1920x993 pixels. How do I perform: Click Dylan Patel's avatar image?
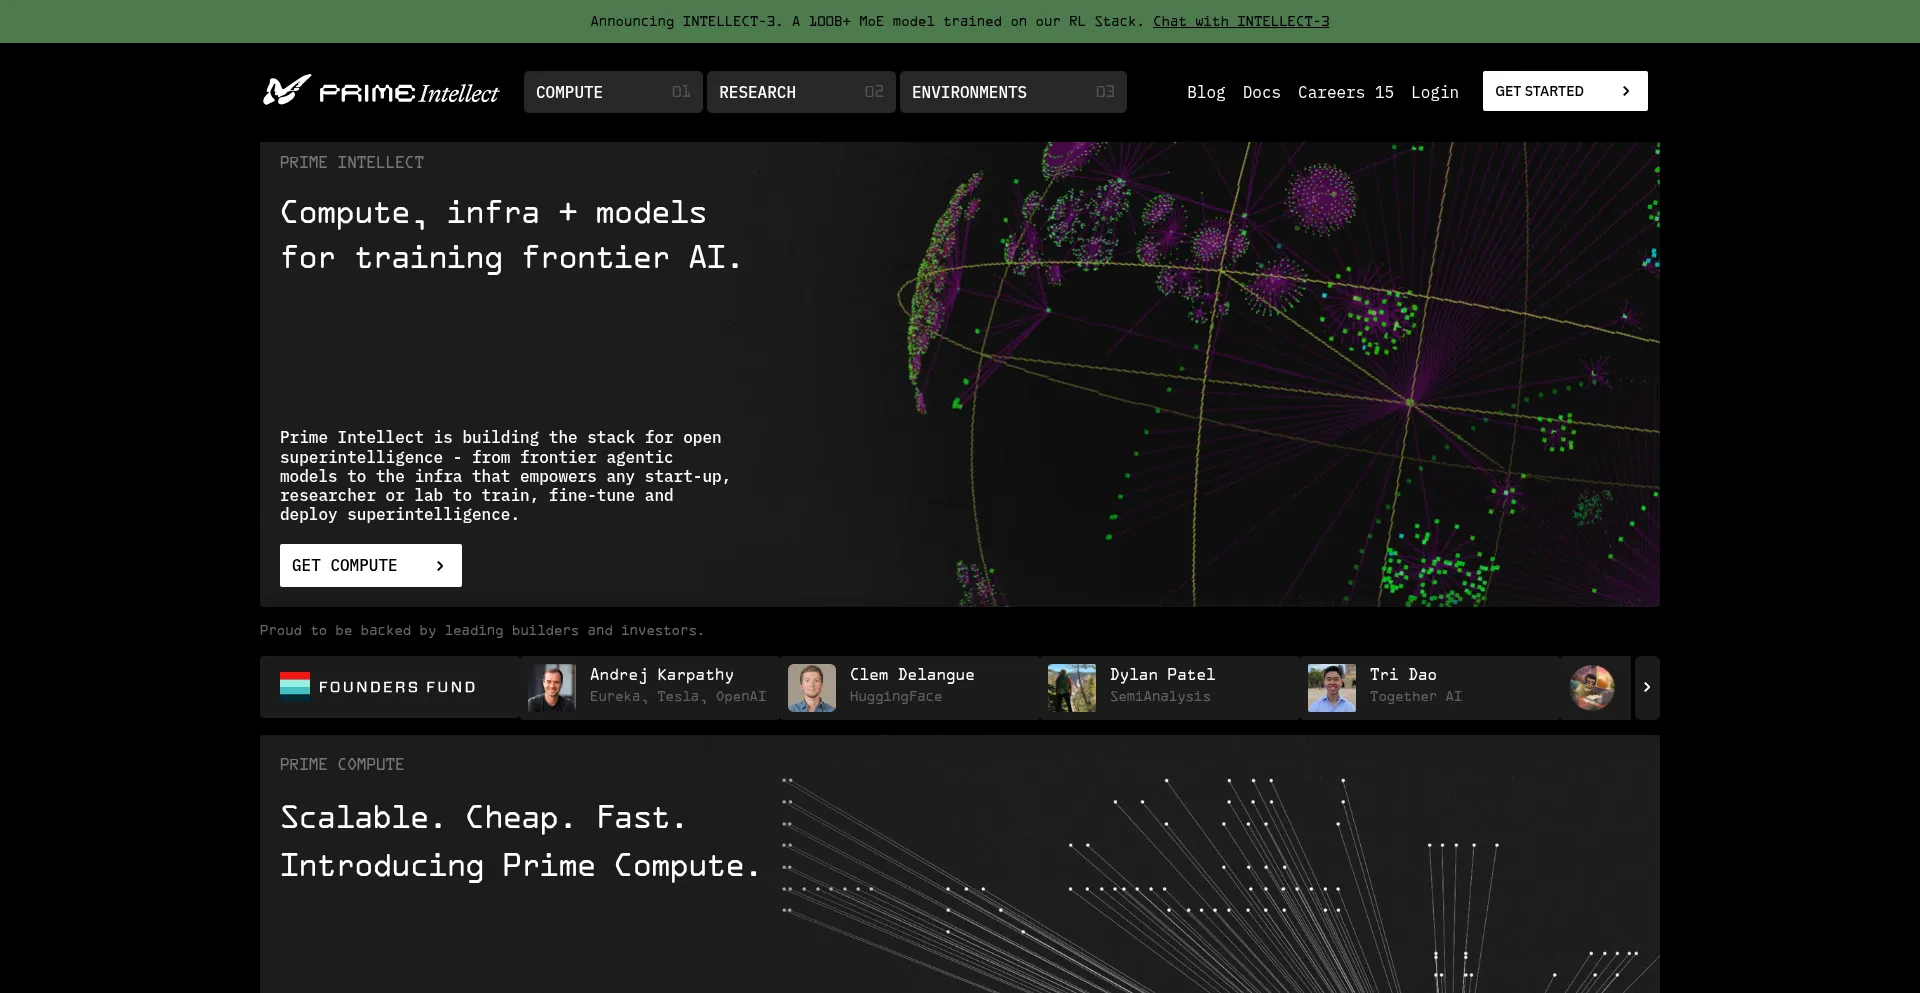point(1072,688)
